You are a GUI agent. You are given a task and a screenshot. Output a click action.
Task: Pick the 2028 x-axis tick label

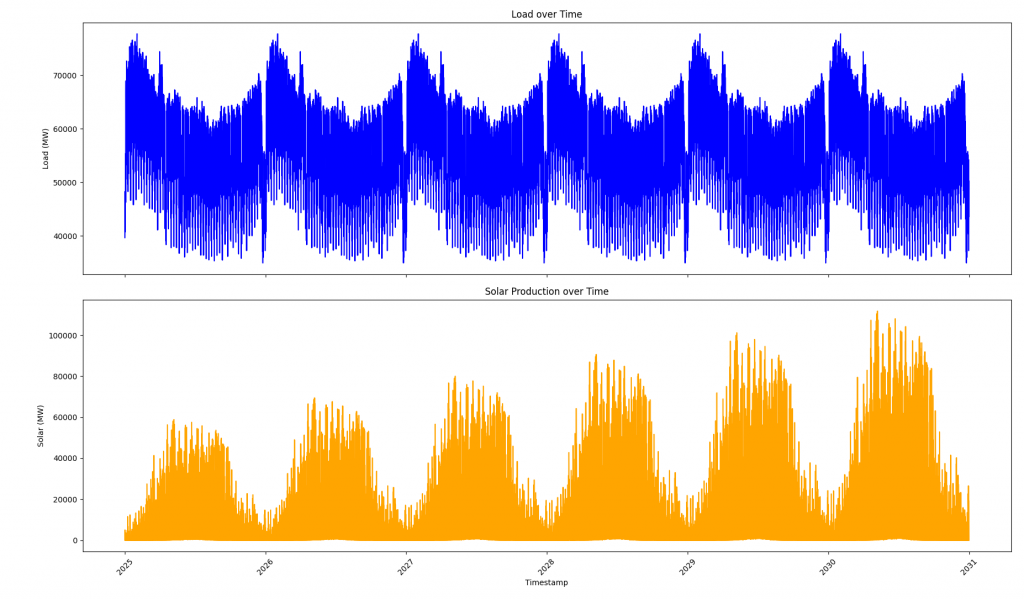[x=546, y=566]
